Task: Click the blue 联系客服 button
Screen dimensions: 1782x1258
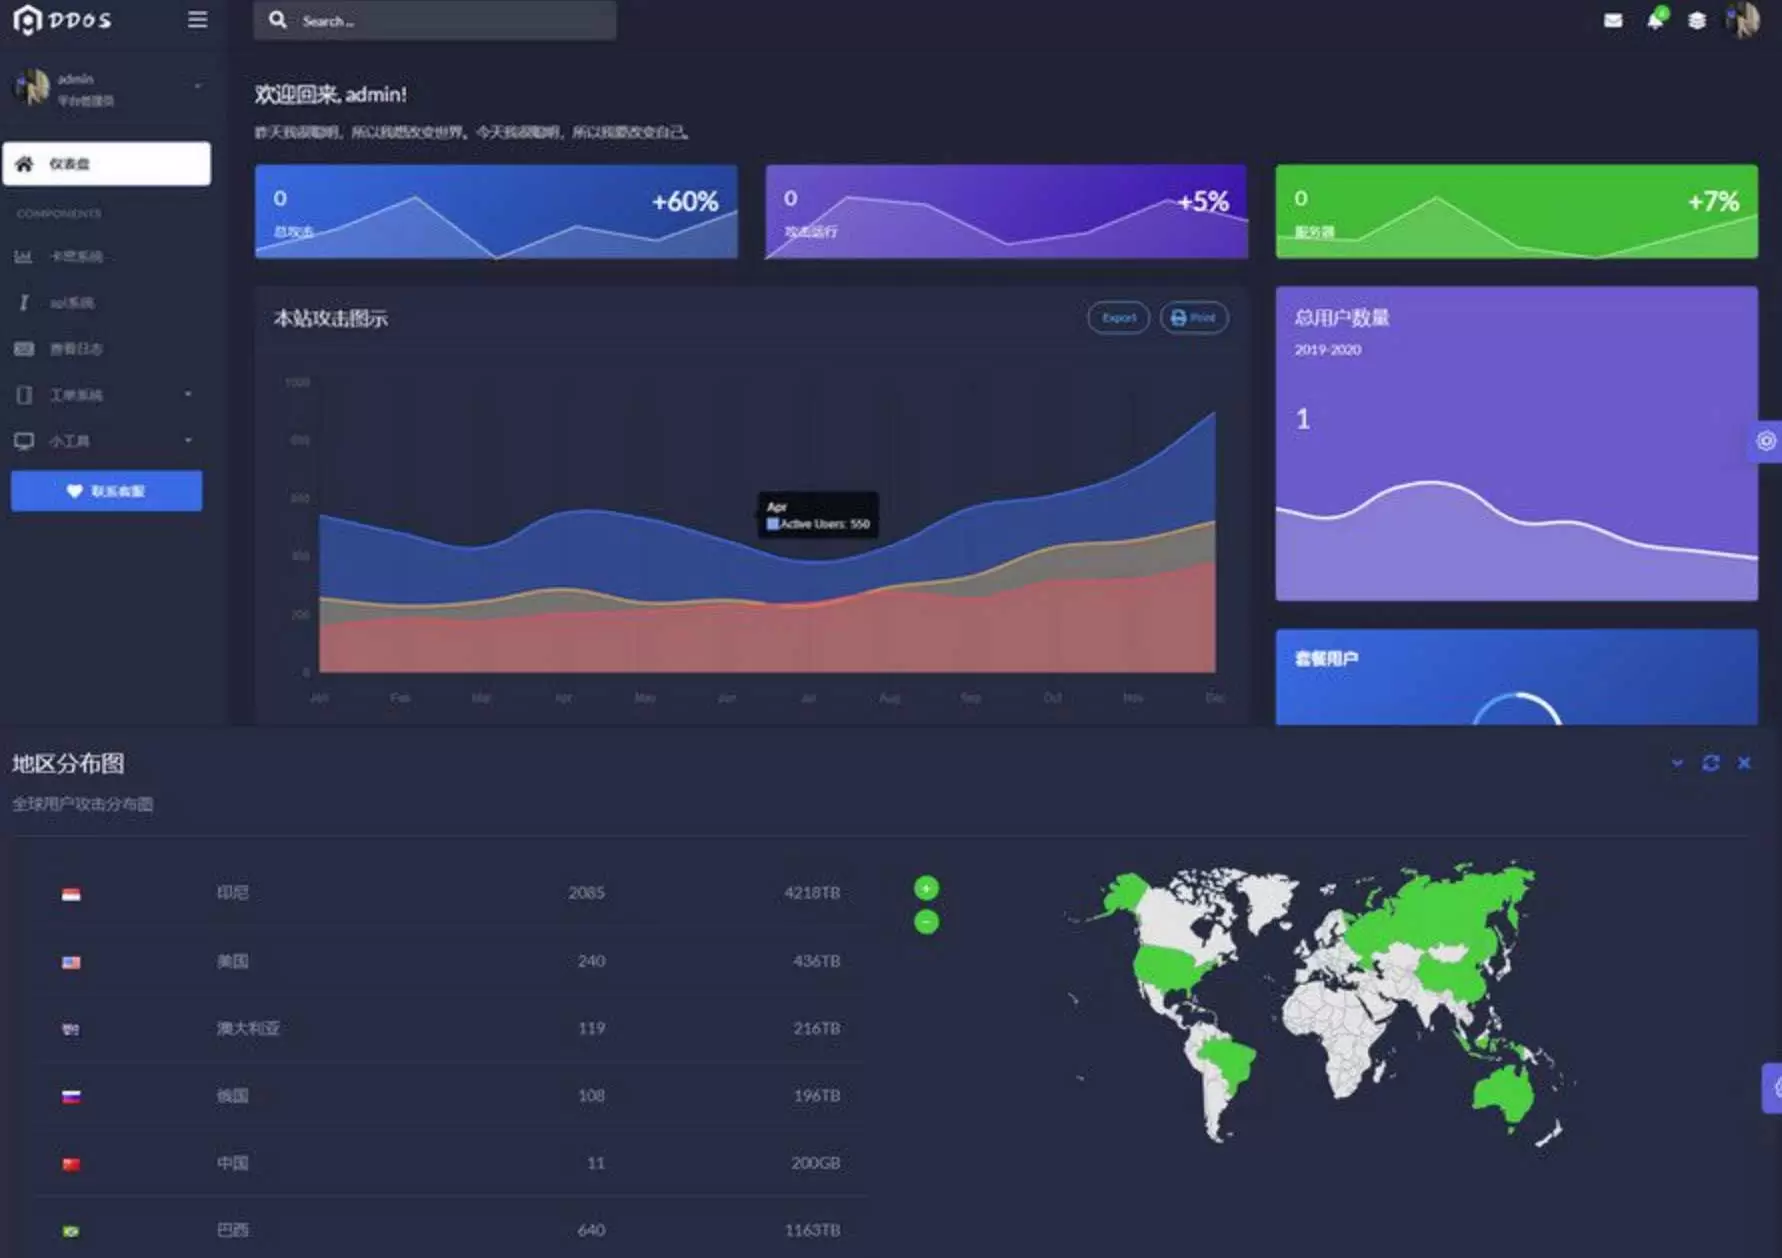Action: pos(107,491)
